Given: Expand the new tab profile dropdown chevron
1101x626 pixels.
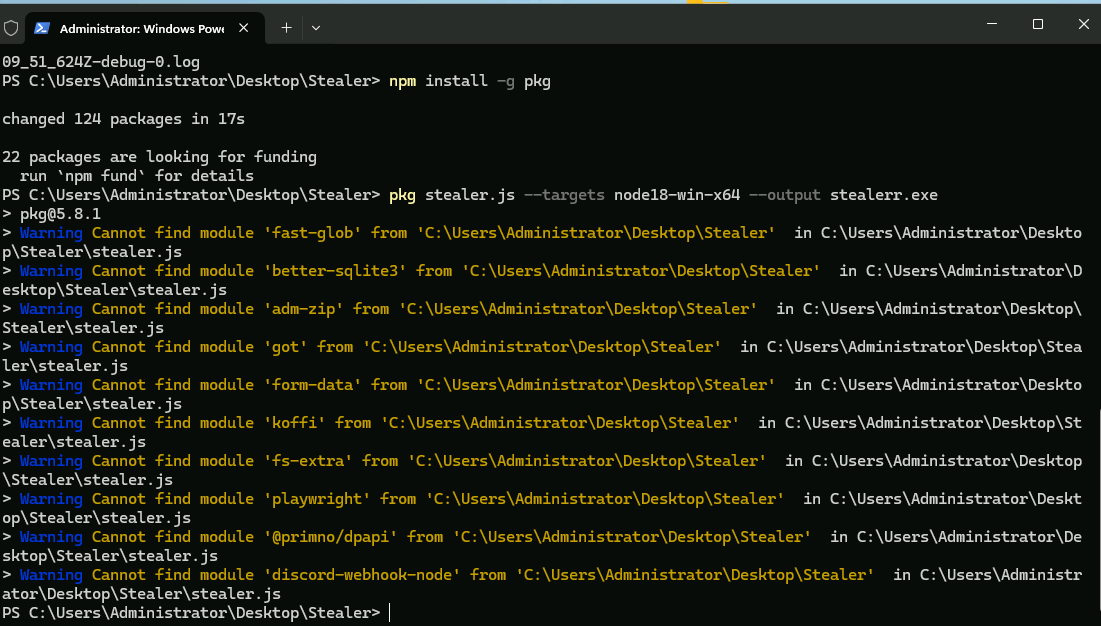Looking at the screenshot, I should click(316, 28).
